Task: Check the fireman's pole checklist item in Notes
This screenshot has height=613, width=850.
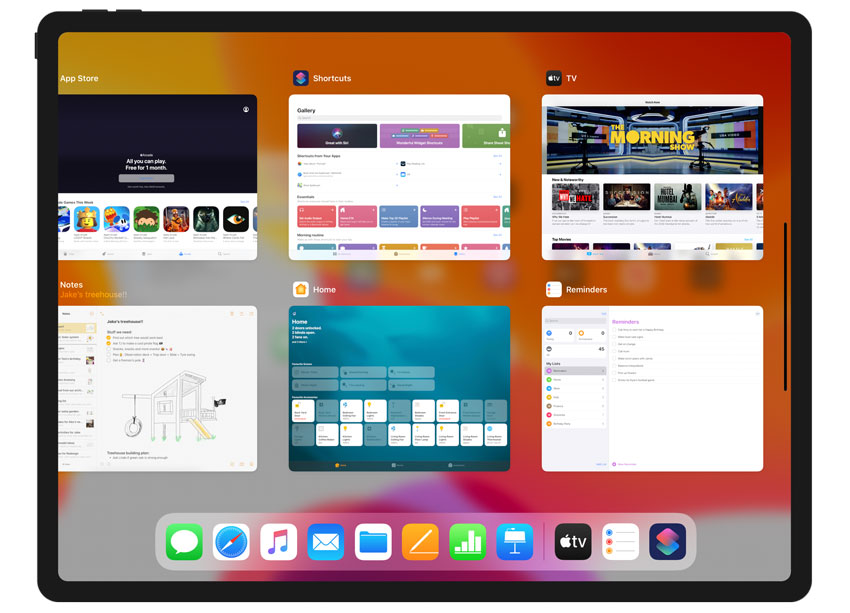Action: (x=108, y=360)
